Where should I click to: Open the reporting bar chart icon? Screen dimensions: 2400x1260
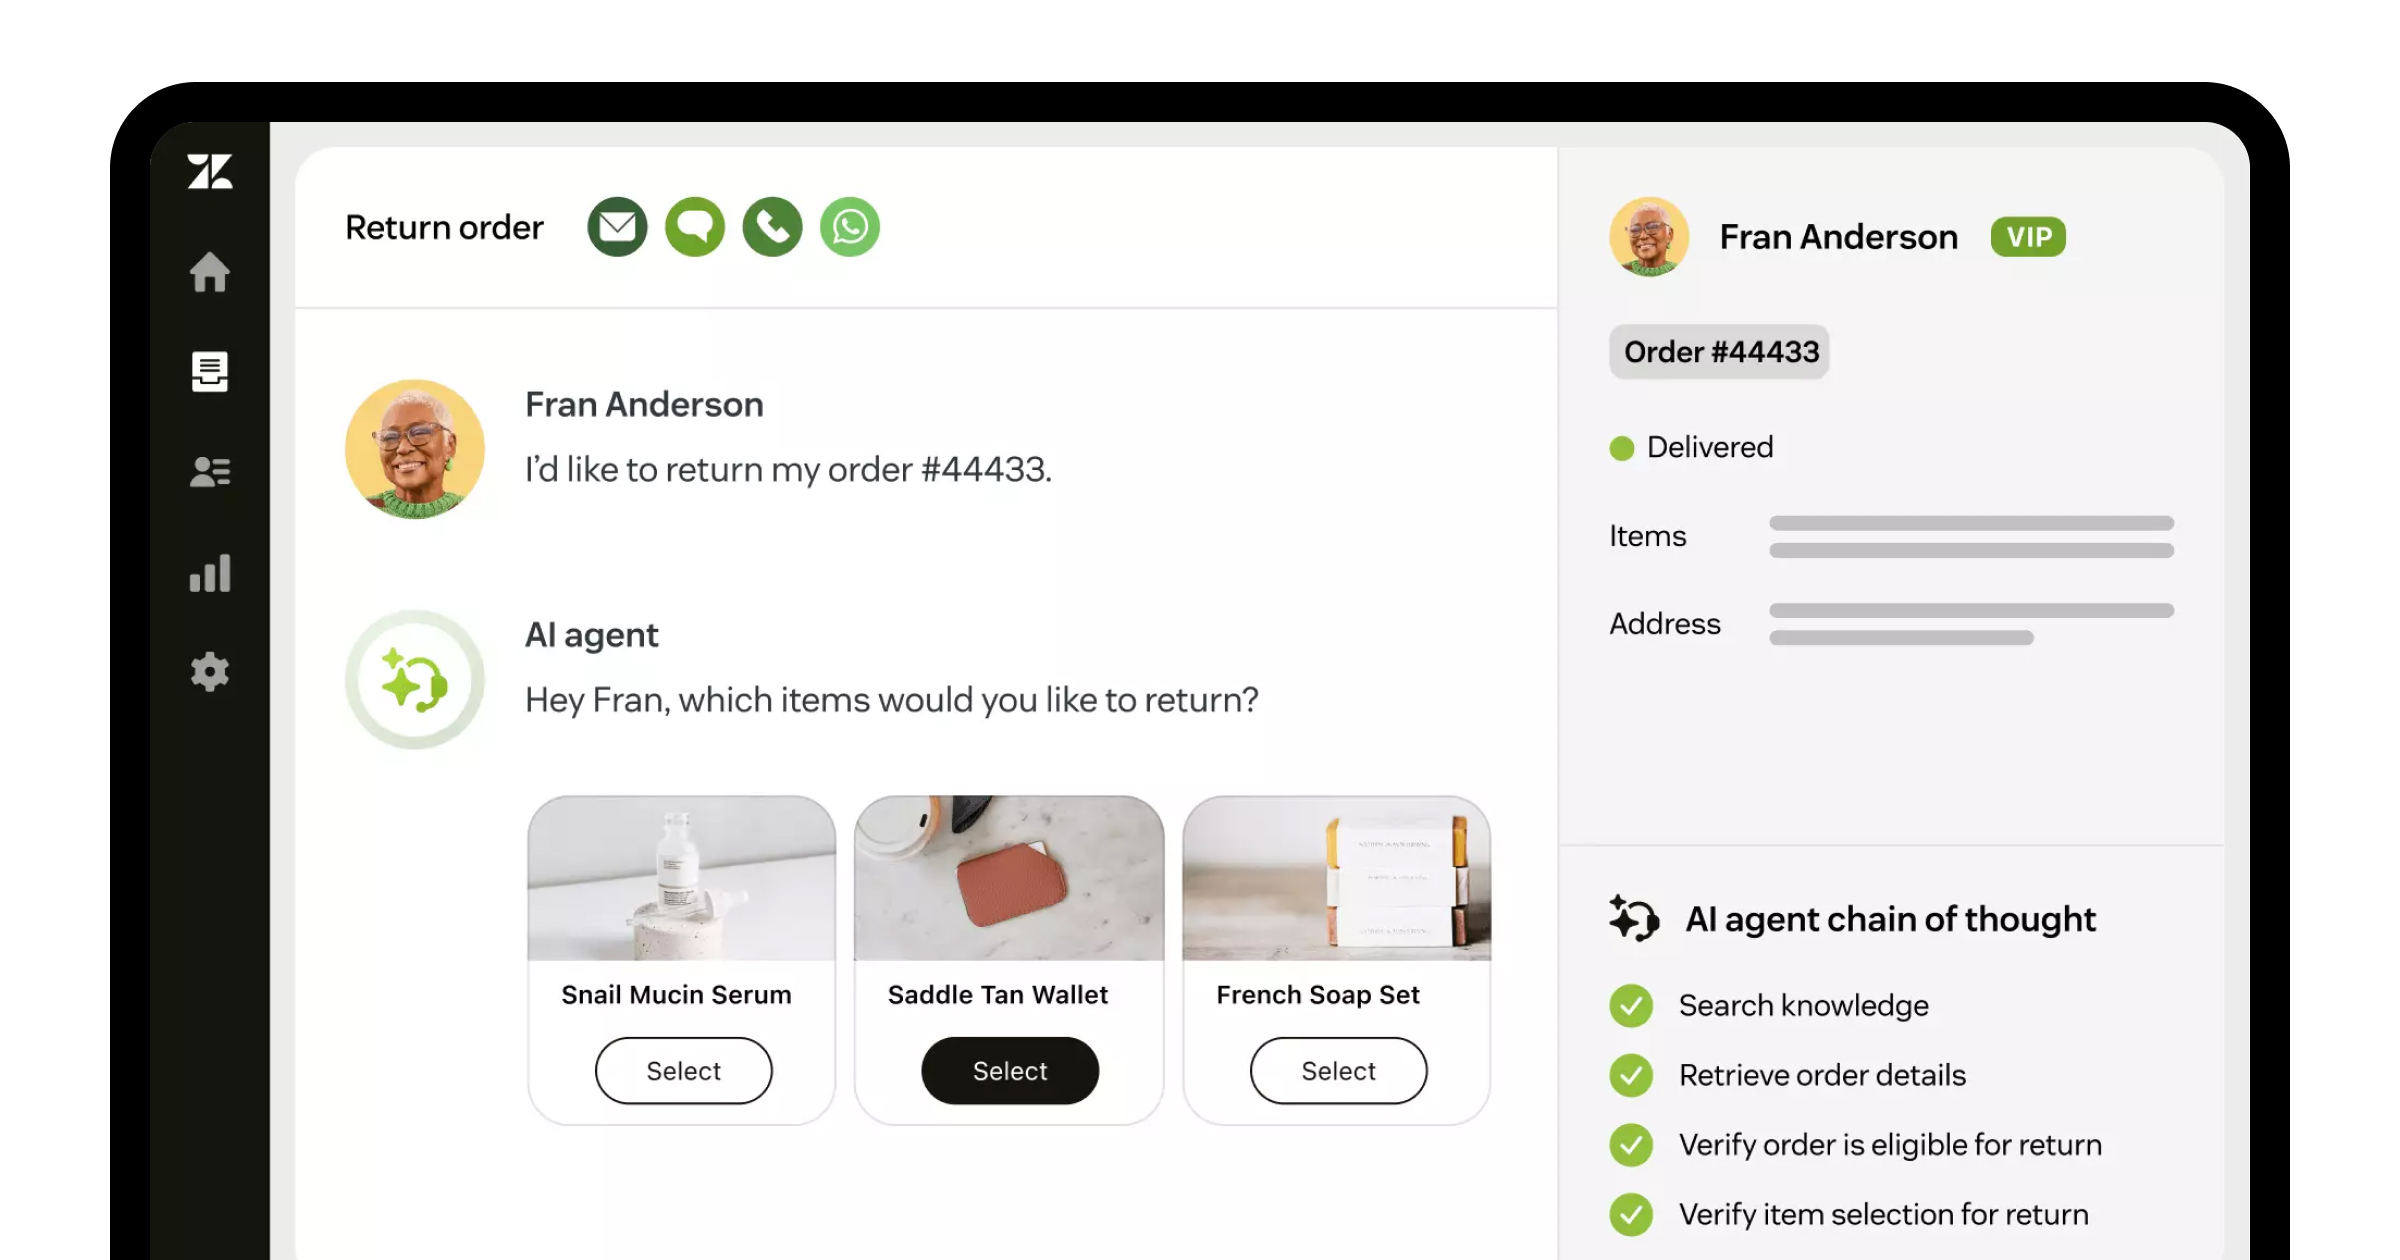[210, 573]
